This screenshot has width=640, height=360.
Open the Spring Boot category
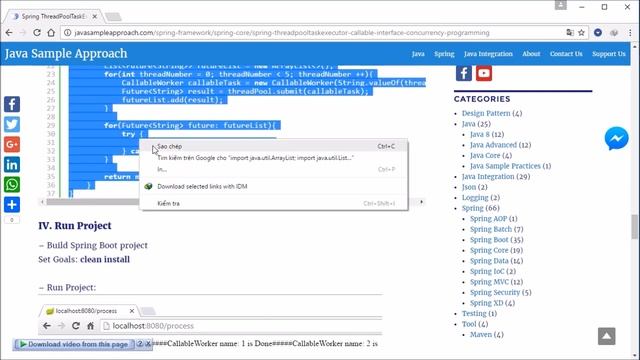[x=489, y=240]
